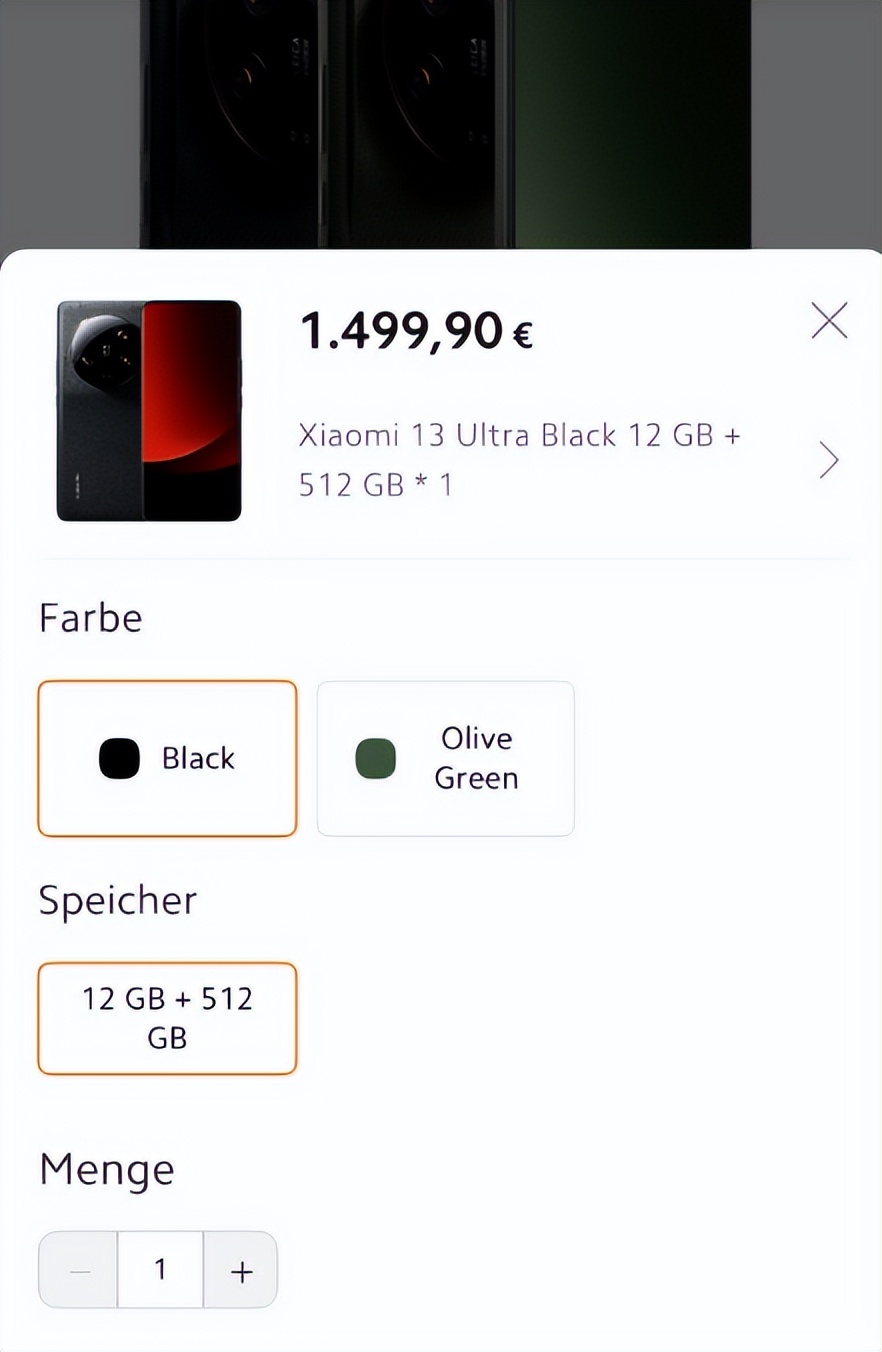Image resolution: width=882 pixels, height=1352 pixels.
Task: Open Xiaomi 13 Ultra Black product link
Action: point(519,460)
